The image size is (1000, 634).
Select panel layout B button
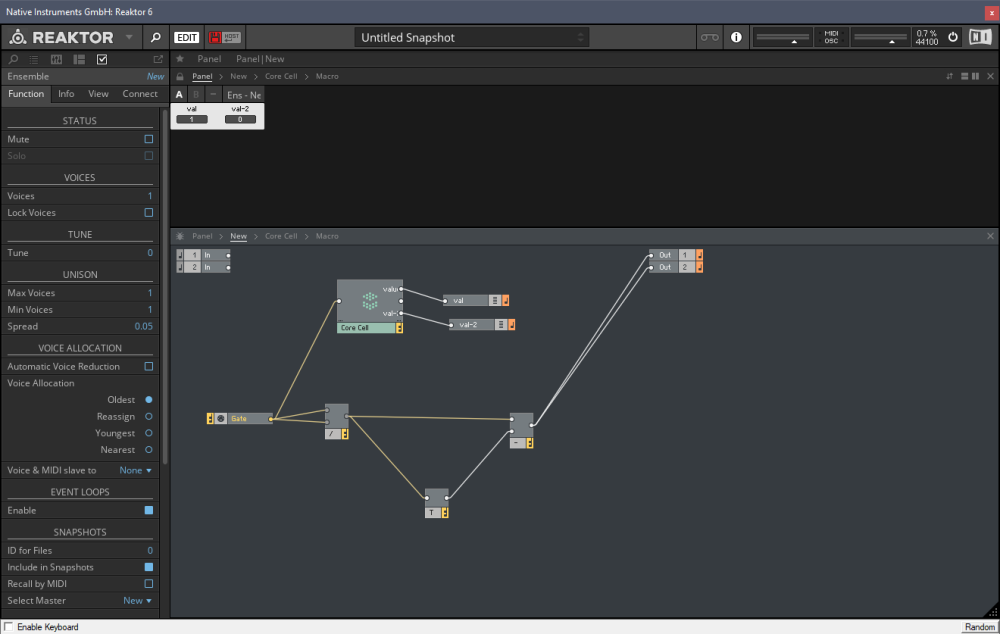196,94
